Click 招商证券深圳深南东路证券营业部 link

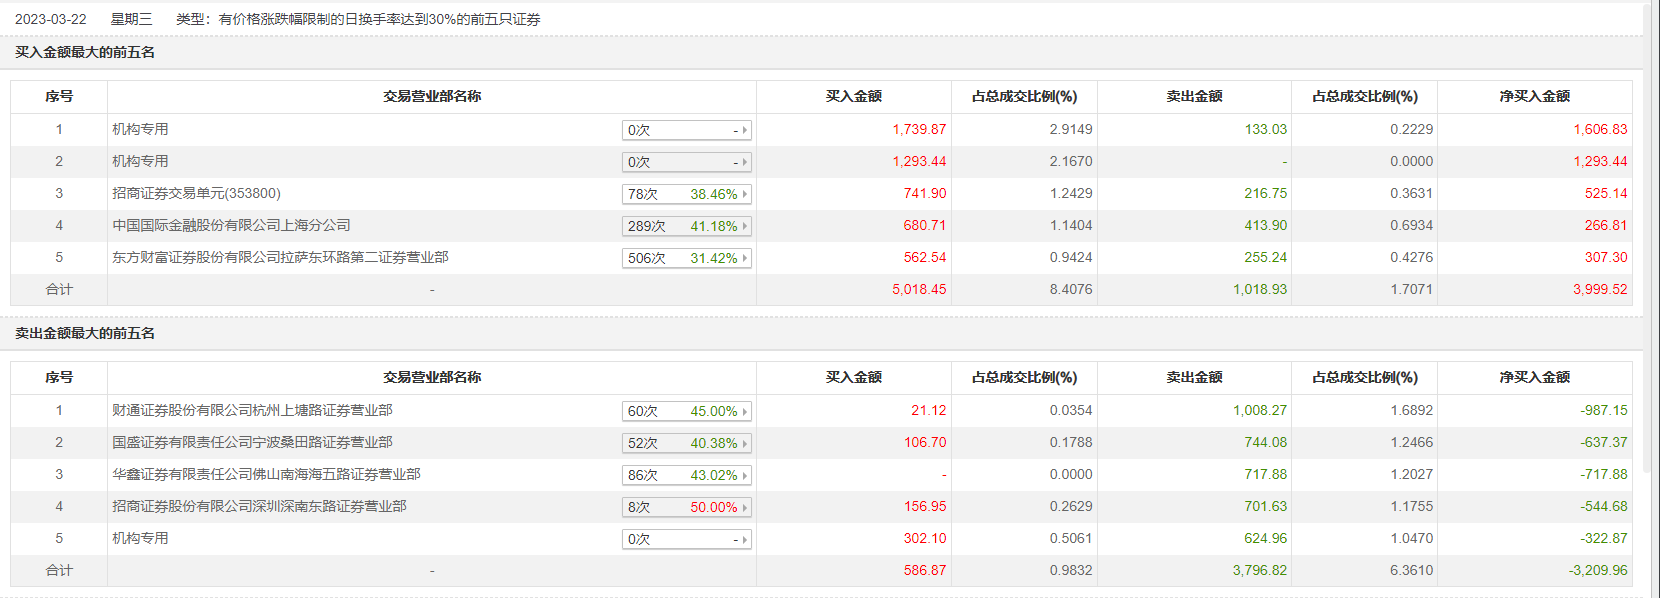[x=259, y=506]
